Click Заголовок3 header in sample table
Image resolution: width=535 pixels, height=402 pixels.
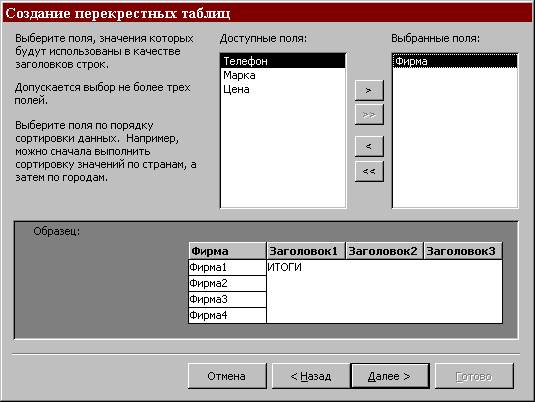pyautogui.click(x=463, y=251)
